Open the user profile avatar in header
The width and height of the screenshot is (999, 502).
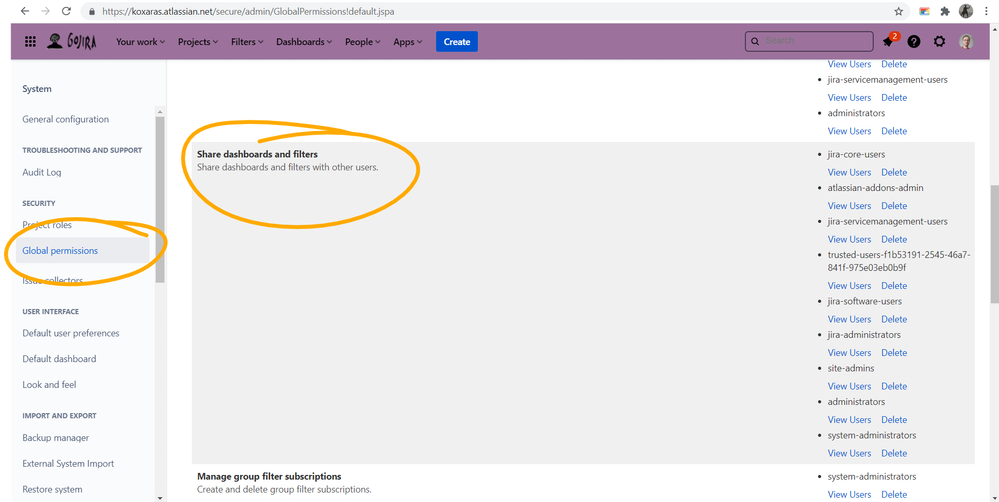(967, 41)
